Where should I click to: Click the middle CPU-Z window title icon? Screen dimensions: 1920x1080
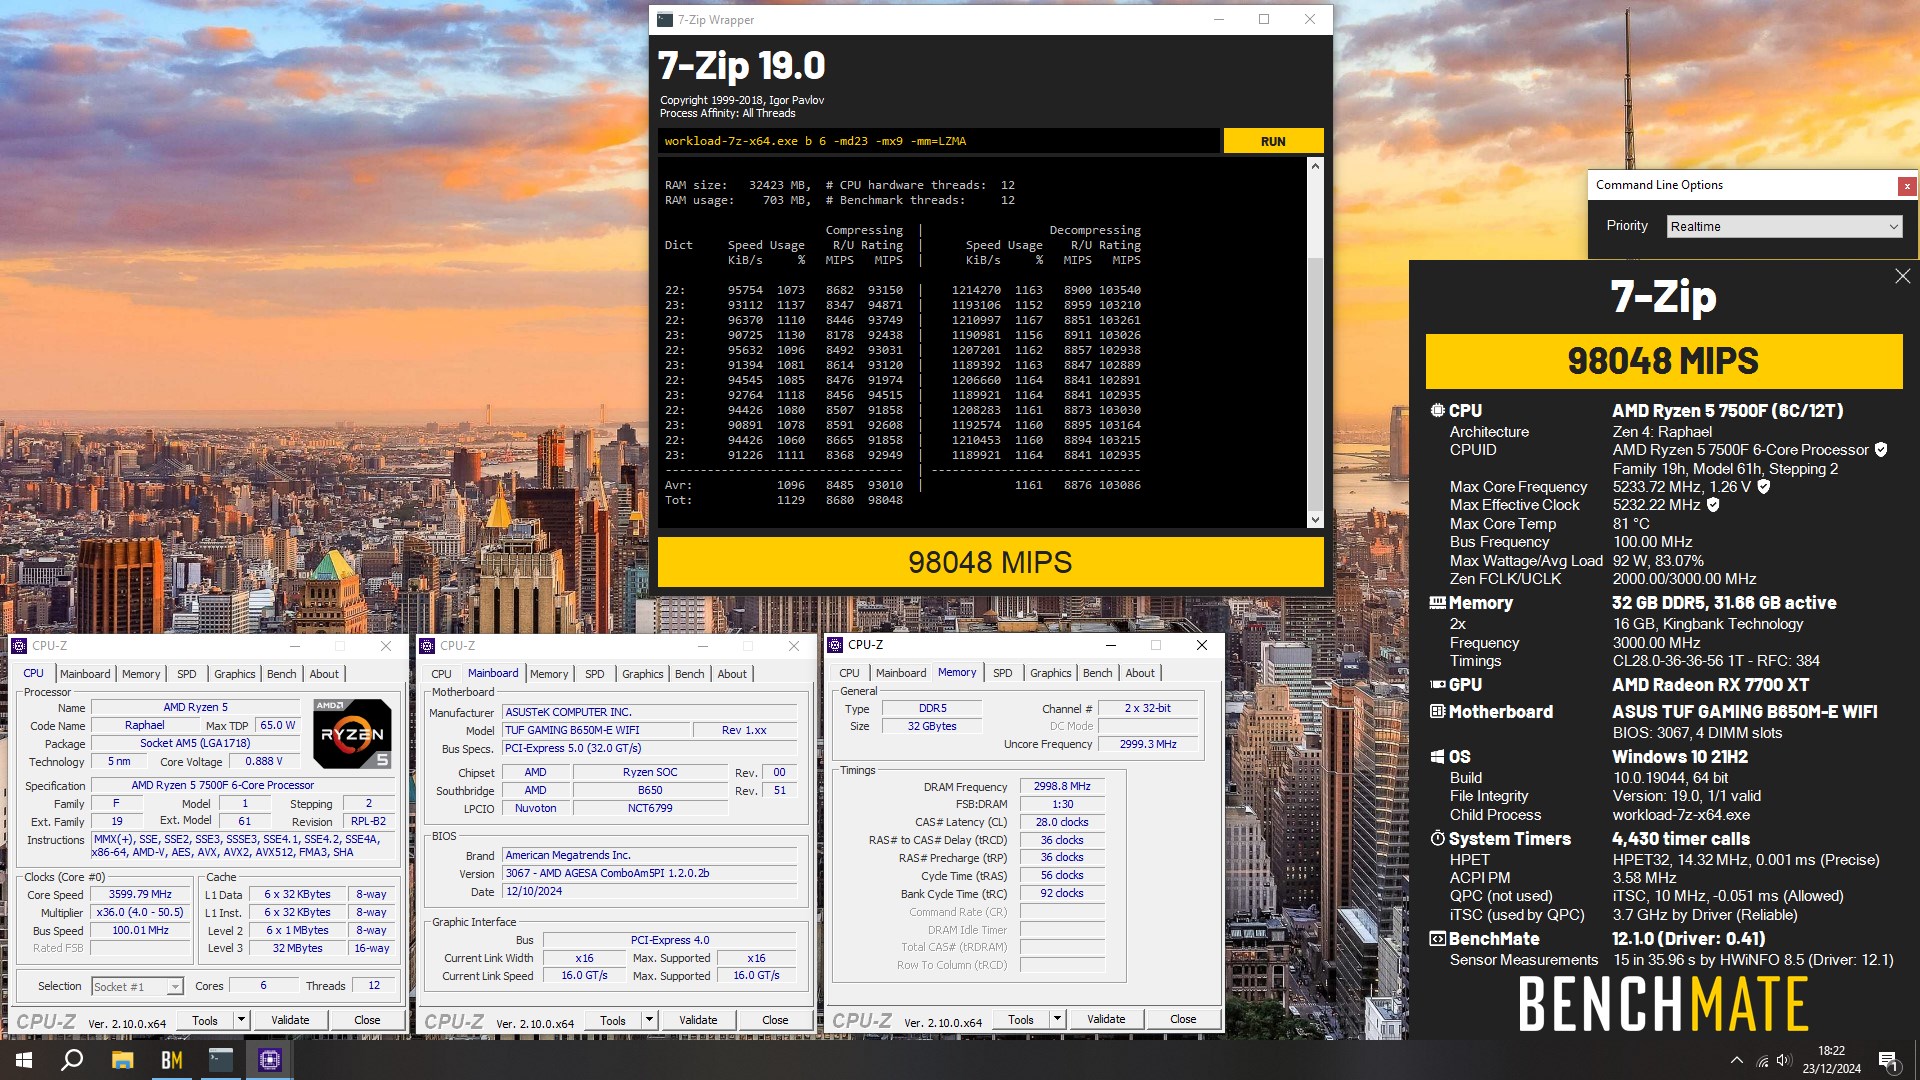(x=427, y=646)
